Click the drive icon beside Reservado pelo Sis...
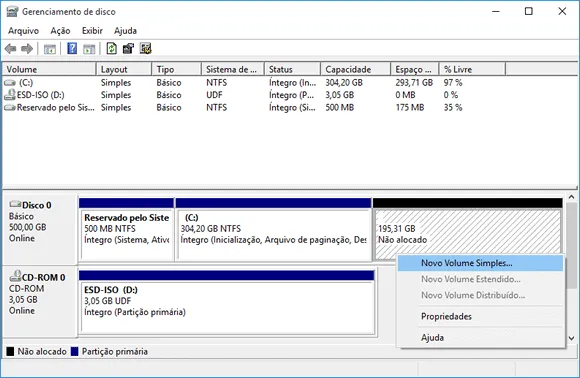580x378 pixels. point(10,108)
